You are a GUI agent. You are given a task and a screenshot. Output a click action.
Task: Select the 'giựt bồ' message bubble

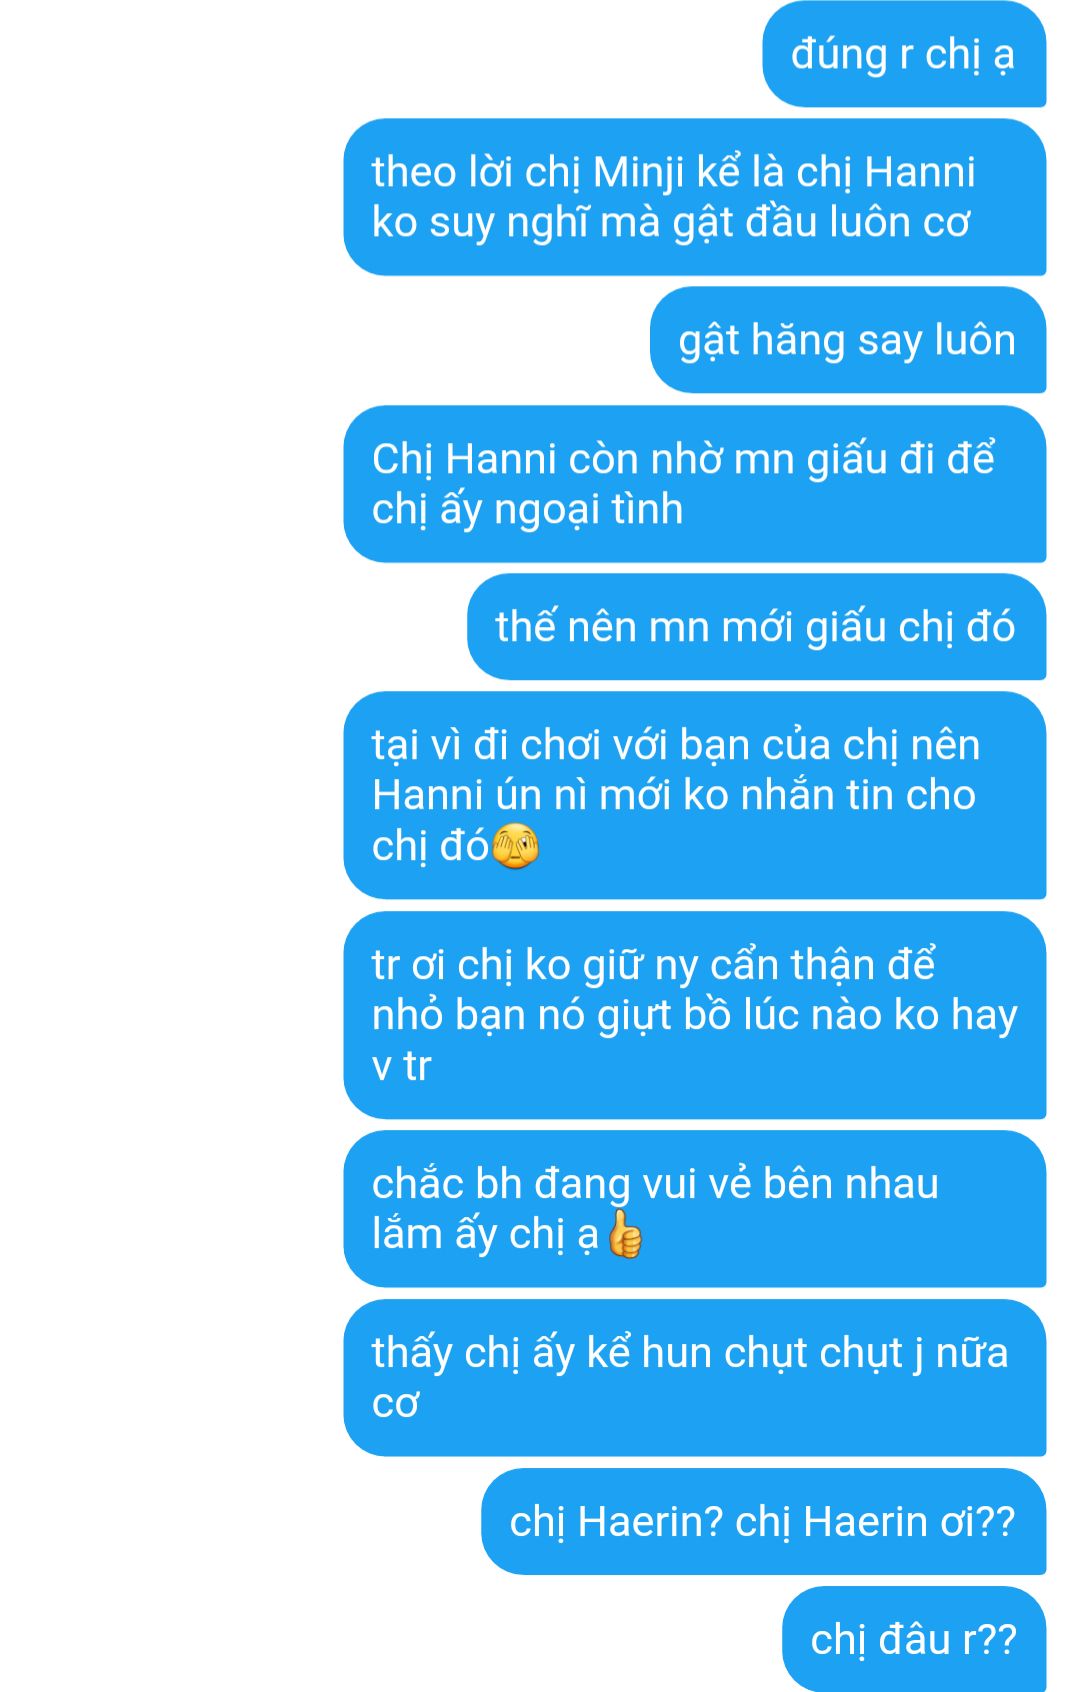(695, 1015)
